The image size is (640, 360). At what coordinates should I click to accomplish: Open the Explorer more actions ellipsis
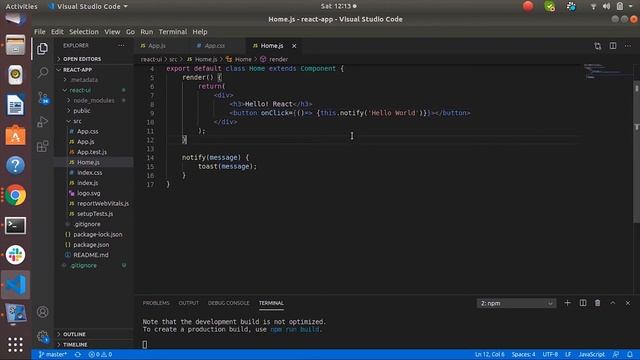point(121,45)
